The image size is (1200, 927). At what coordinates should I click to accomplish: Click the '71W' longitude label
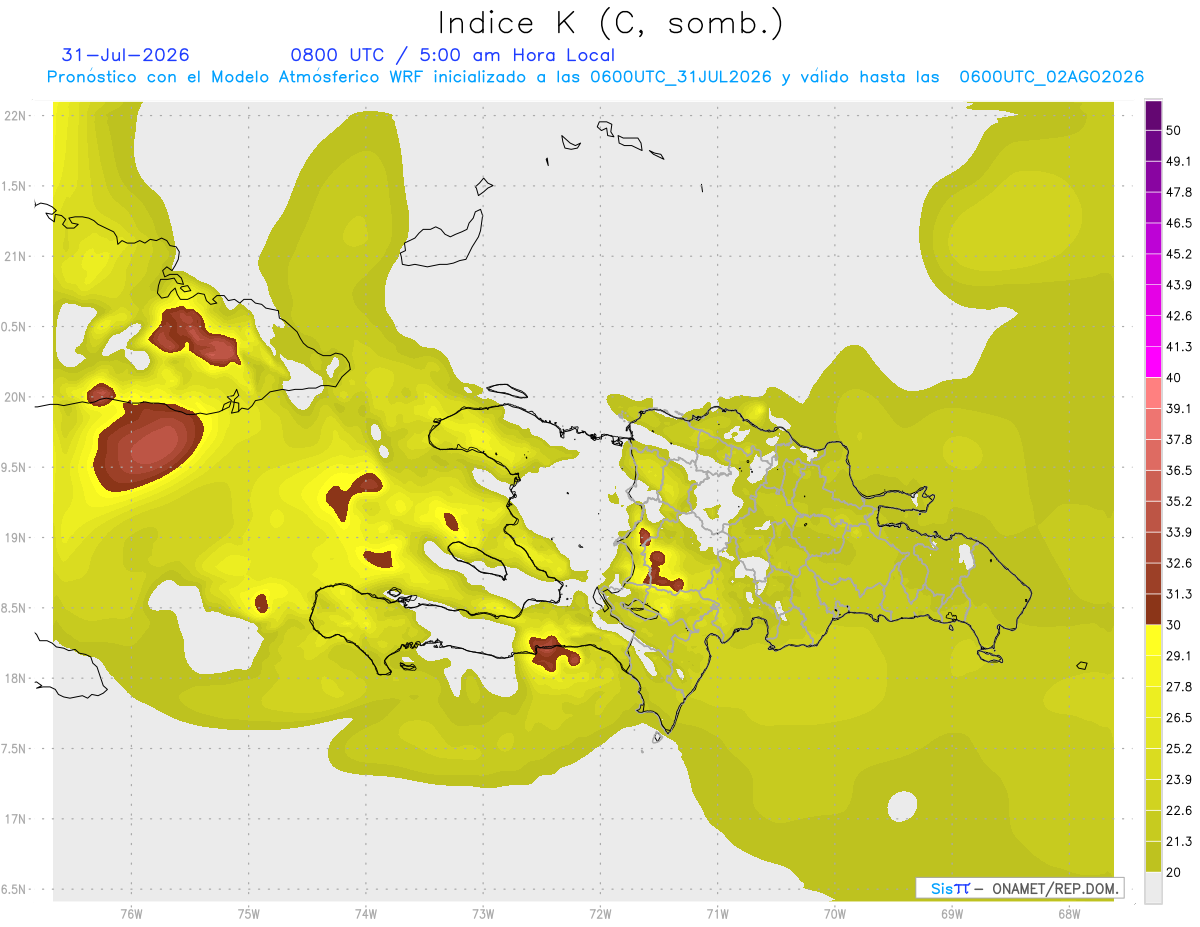point(717,914)
